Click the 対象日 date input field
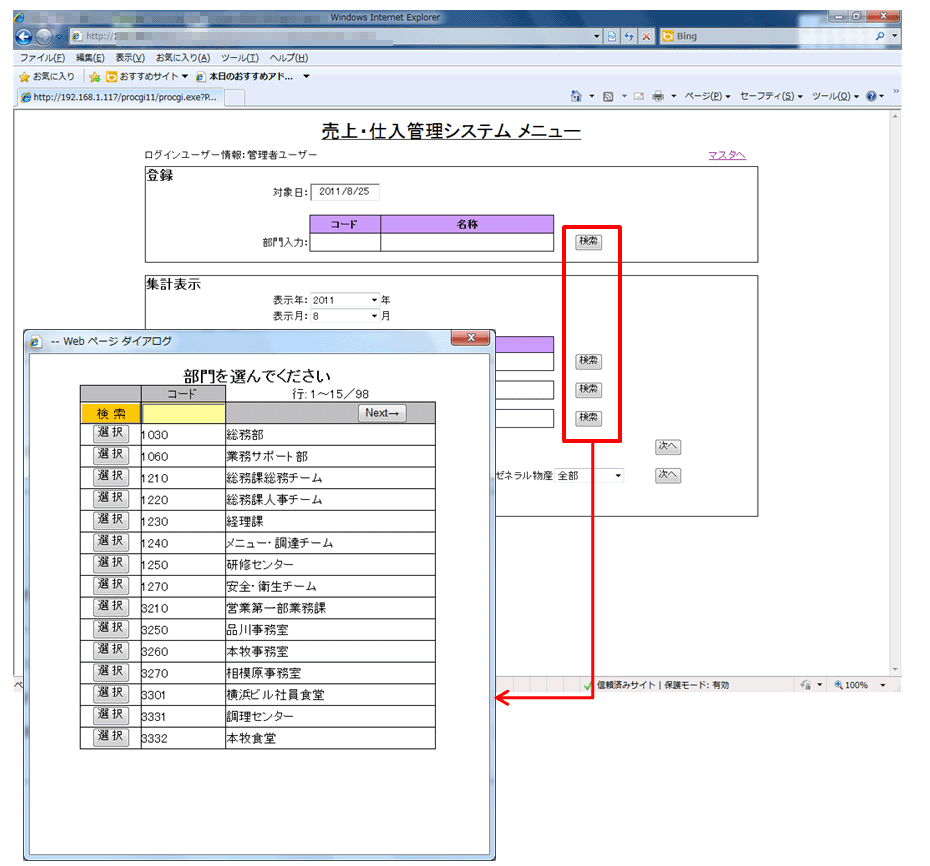The height and width of the screenshot is (866, 930). click(345, 192)
